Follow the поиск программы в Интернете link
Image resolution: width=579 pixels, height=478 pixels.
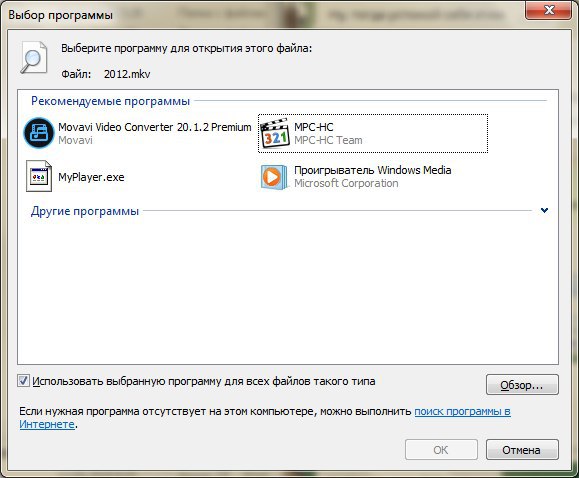[x=462, y=411]
